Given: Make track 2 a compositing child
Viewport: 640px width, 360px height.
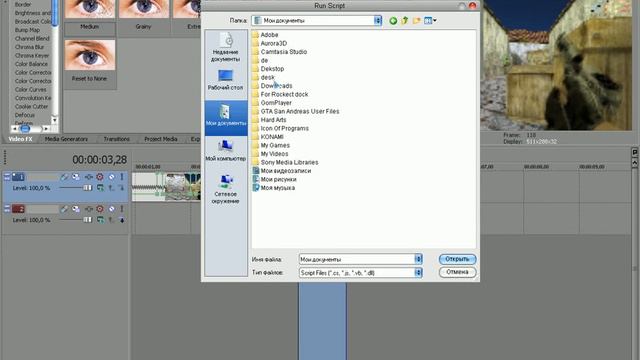Looking at the screenshot, I should click(122, 220).
